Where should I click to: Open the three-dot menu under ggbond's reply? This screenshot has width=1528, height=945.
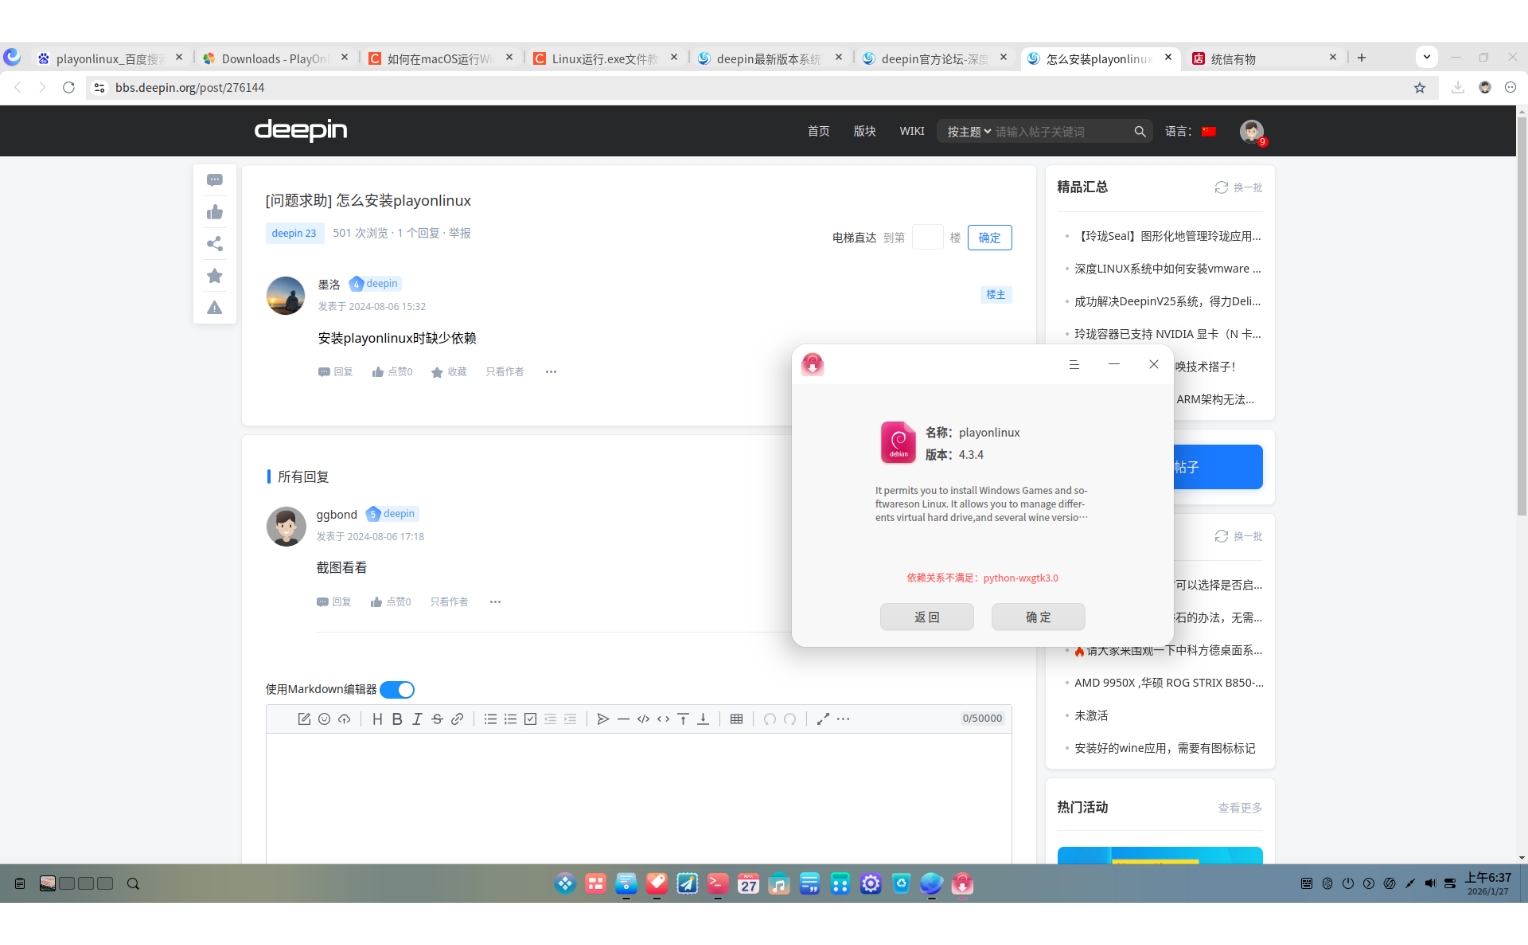(x=495, y=602)
